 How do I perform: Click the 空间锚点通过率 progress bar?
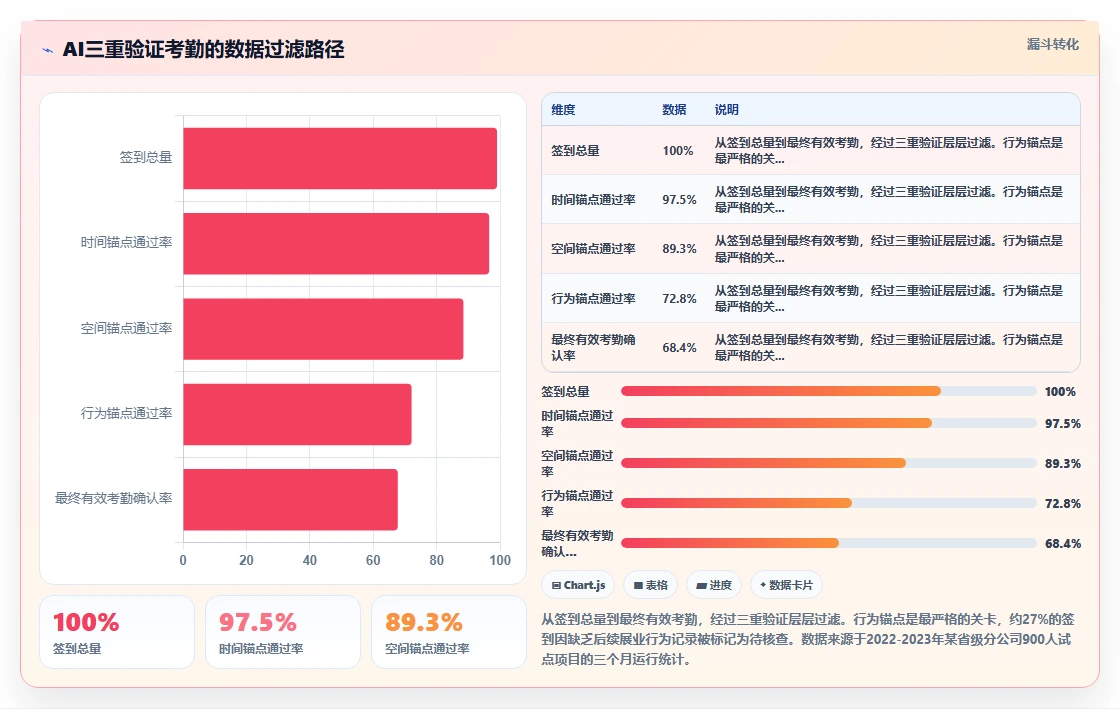829,463
